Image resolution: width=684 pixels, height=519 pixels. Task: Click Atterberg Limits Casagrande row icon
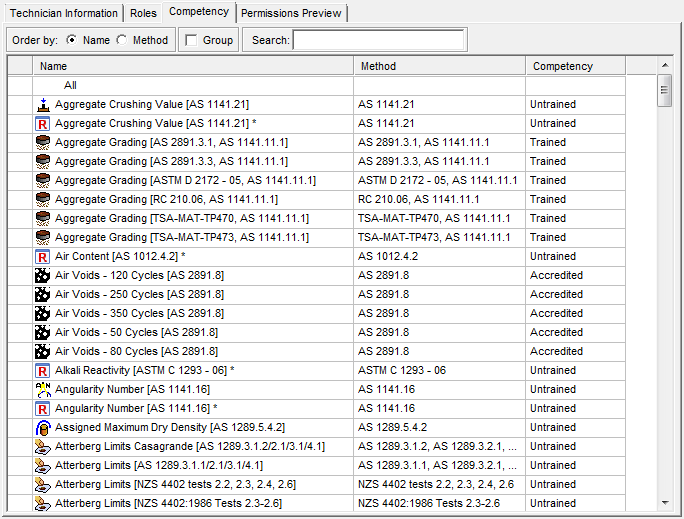tap(42, 446)
